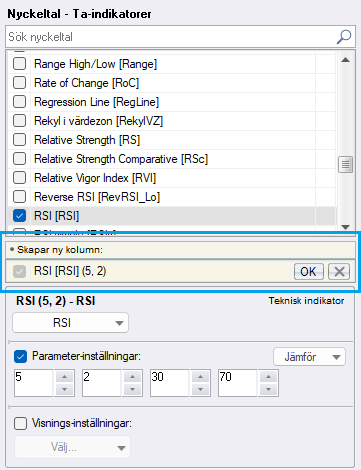This screenshot has height=470, width=361.
Task: Confirm new column with OK button
Action: pyautogui.click(x=309, y=271)
